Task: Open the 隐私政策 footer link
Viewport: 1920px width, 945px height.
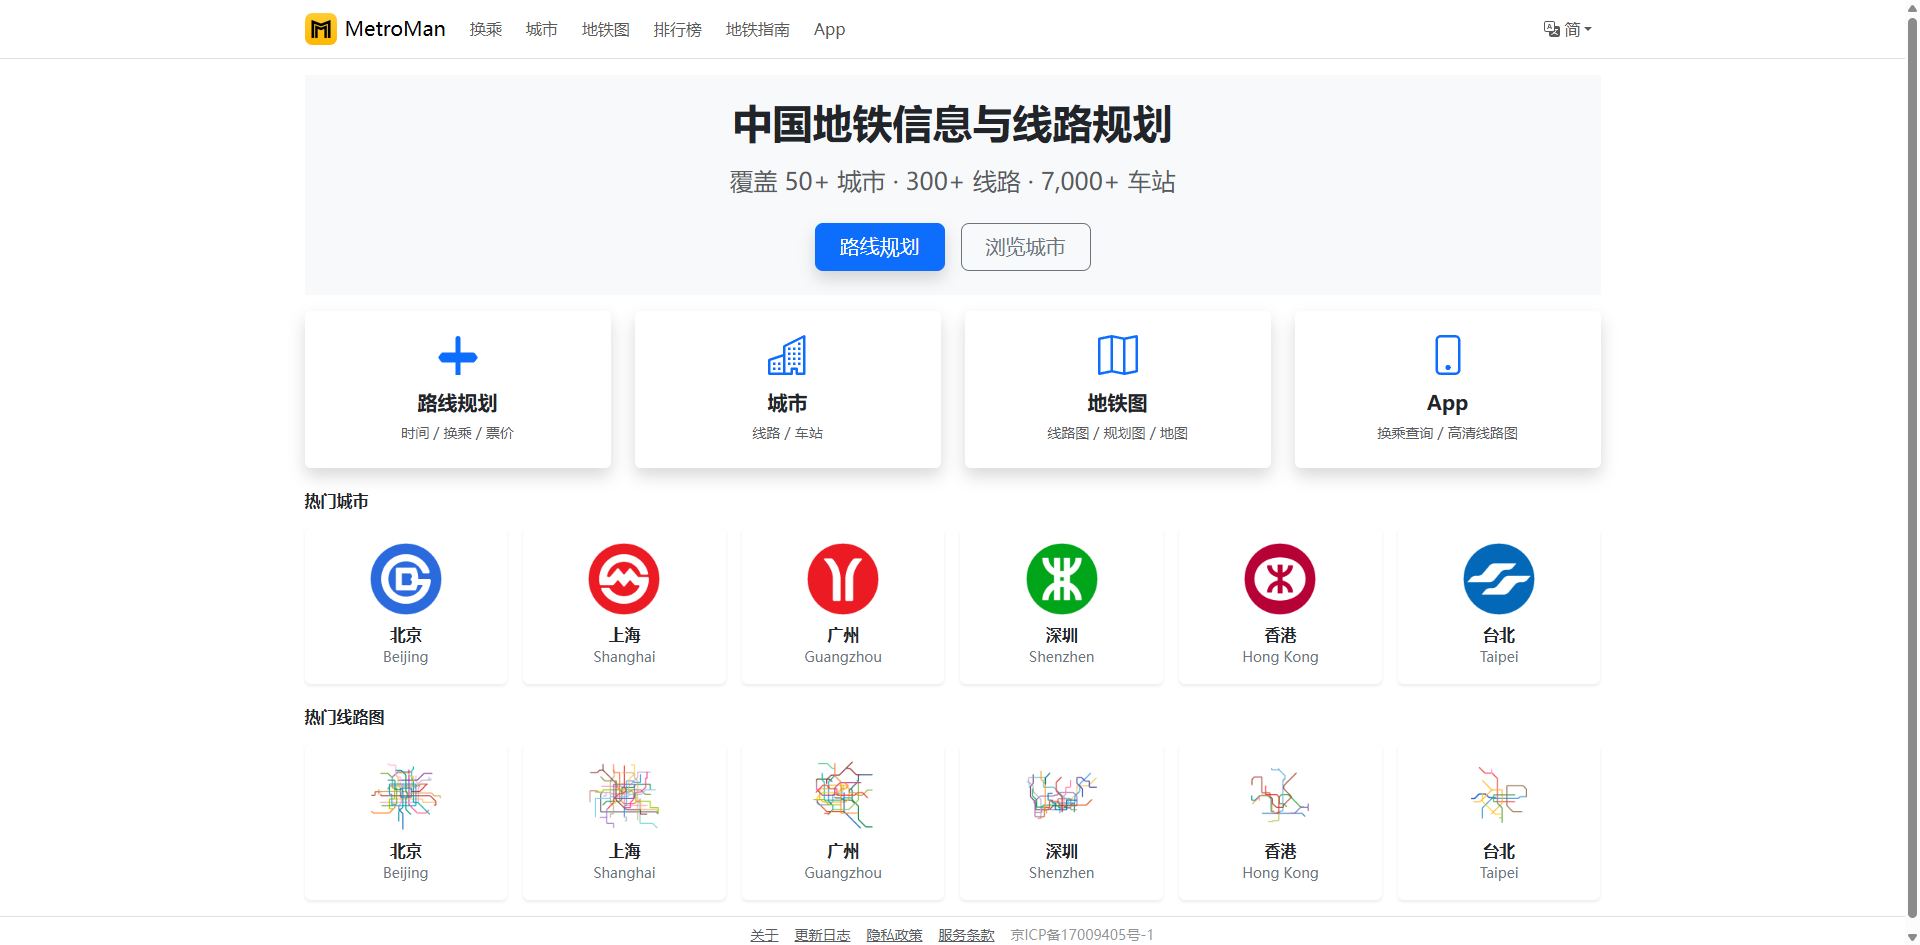Action: tap(894, 935)
